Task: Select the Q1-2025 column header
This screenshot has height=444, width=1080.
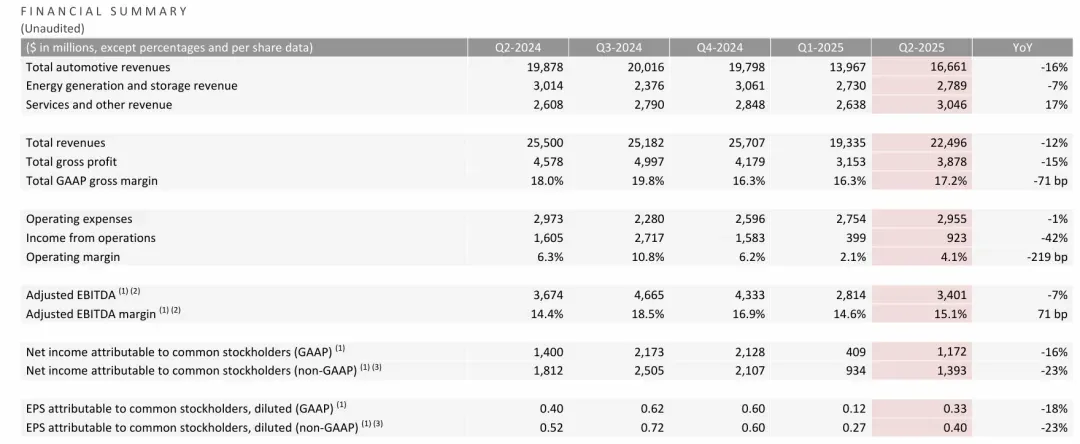Action: [x=820, y=47]
